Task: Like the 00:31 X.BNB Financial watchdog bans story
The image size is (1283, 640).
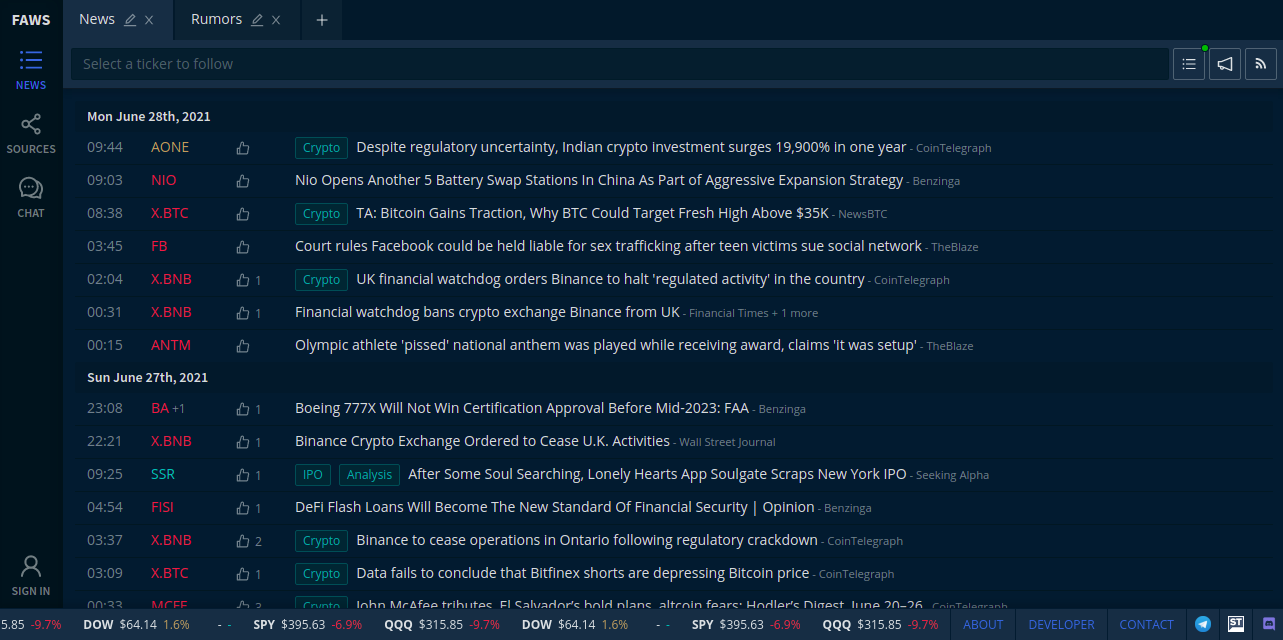Action: click(242, 313)
